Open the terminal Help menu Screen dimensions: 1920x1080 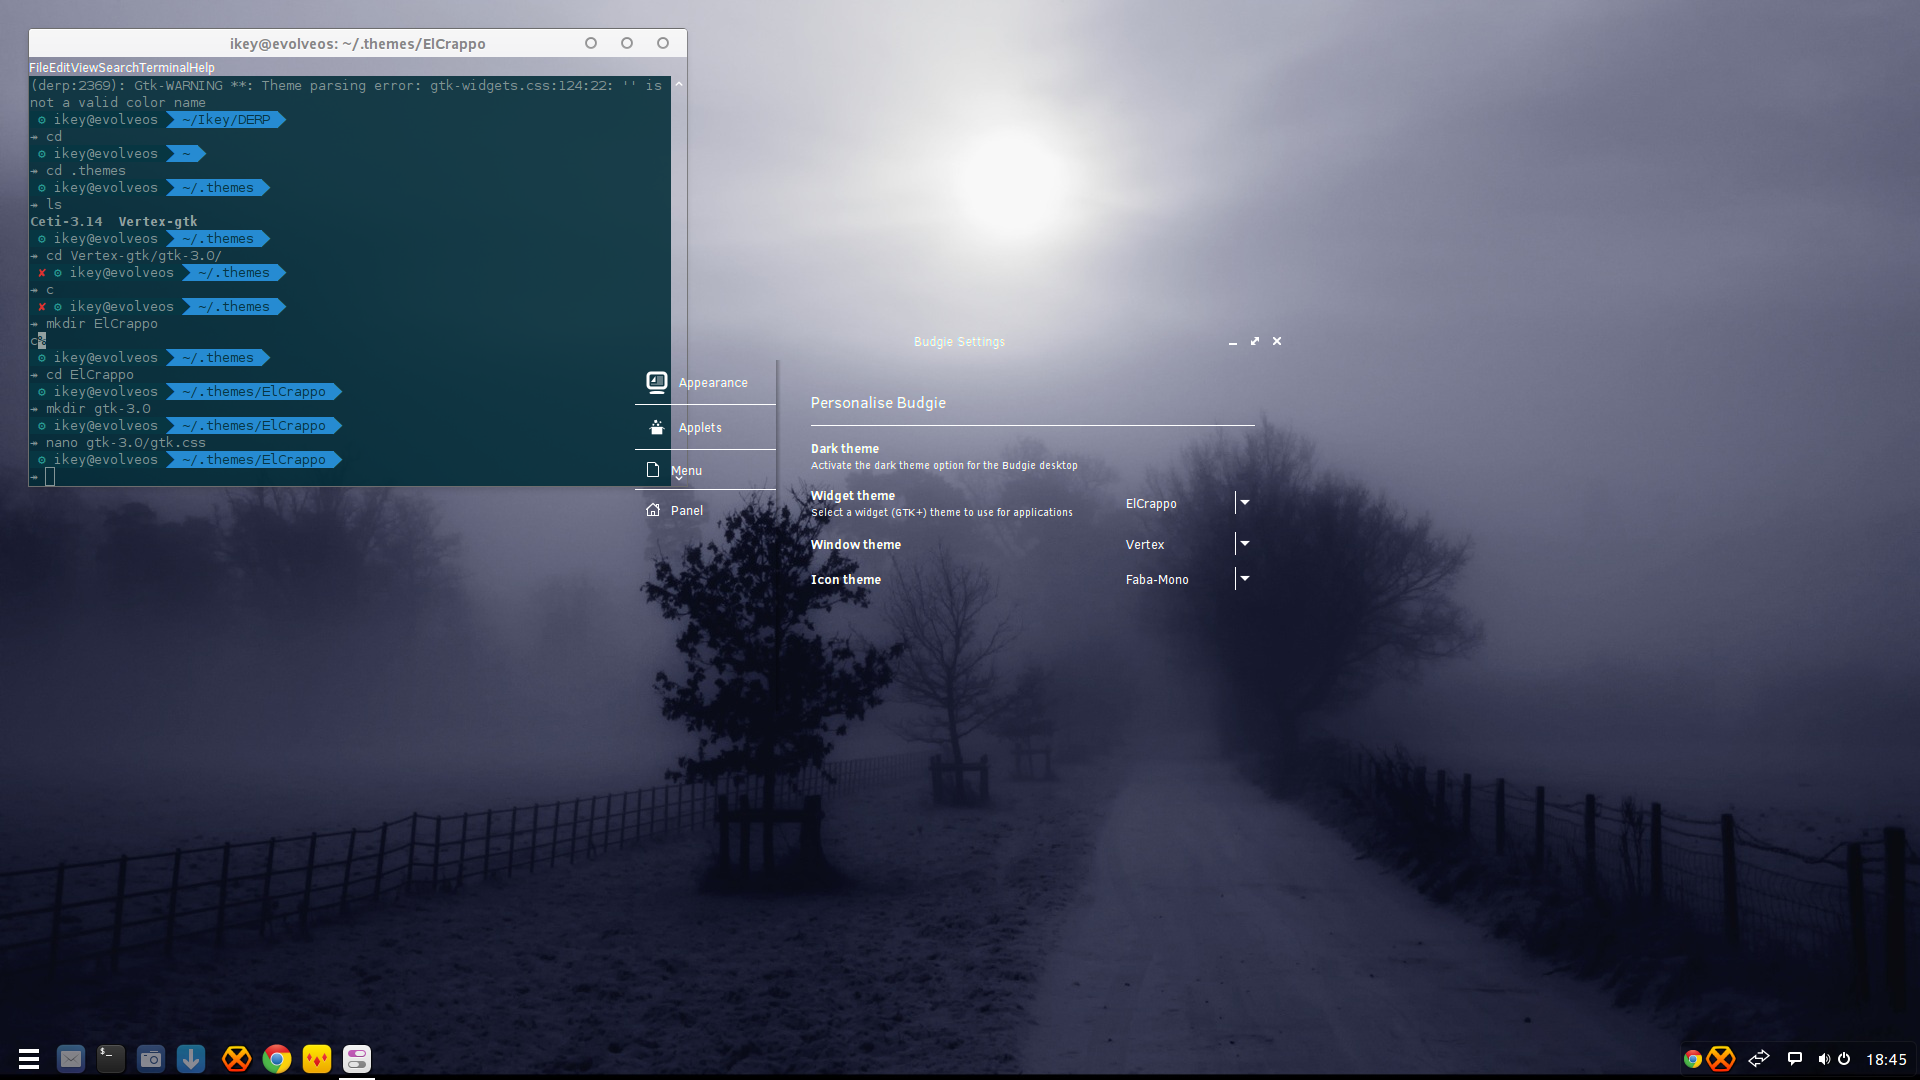coord(202,68)
